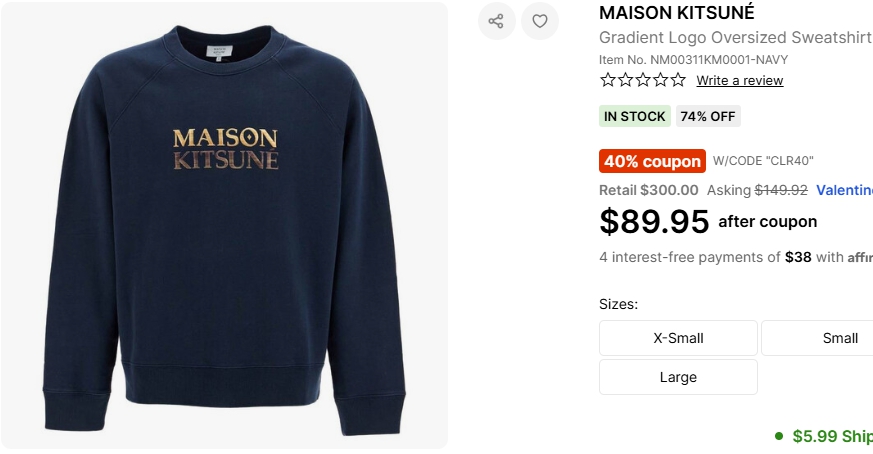Click the share icon button
873x454 pixels.
[x=497, y=21]
